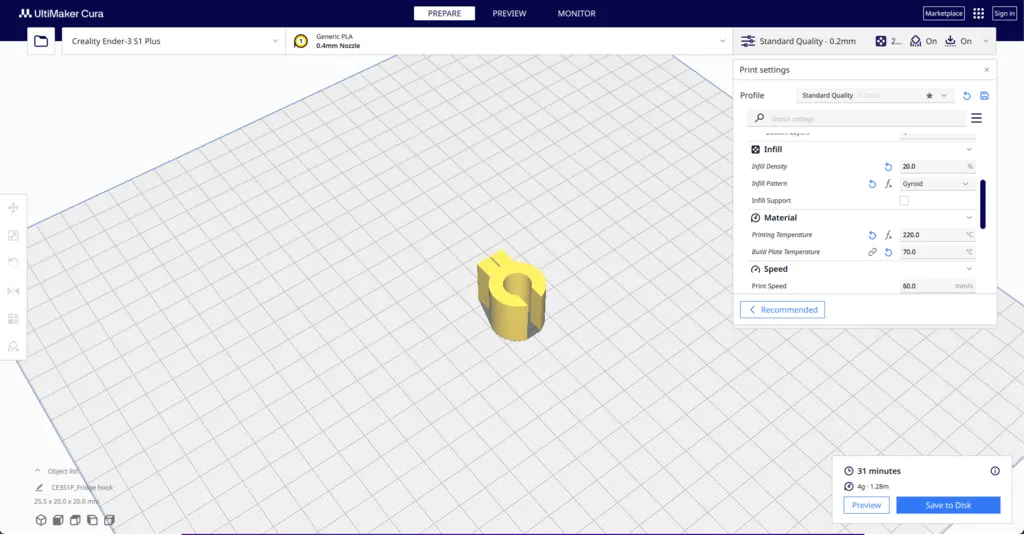
Task: Click the star icon in Profile field
Action: [929, 95]
